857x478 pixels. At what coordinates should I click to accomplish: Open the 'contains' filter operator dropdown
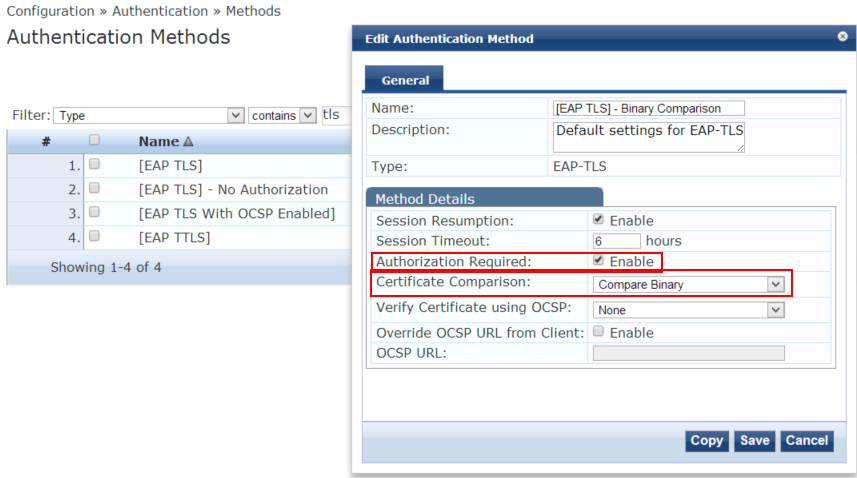283,115
